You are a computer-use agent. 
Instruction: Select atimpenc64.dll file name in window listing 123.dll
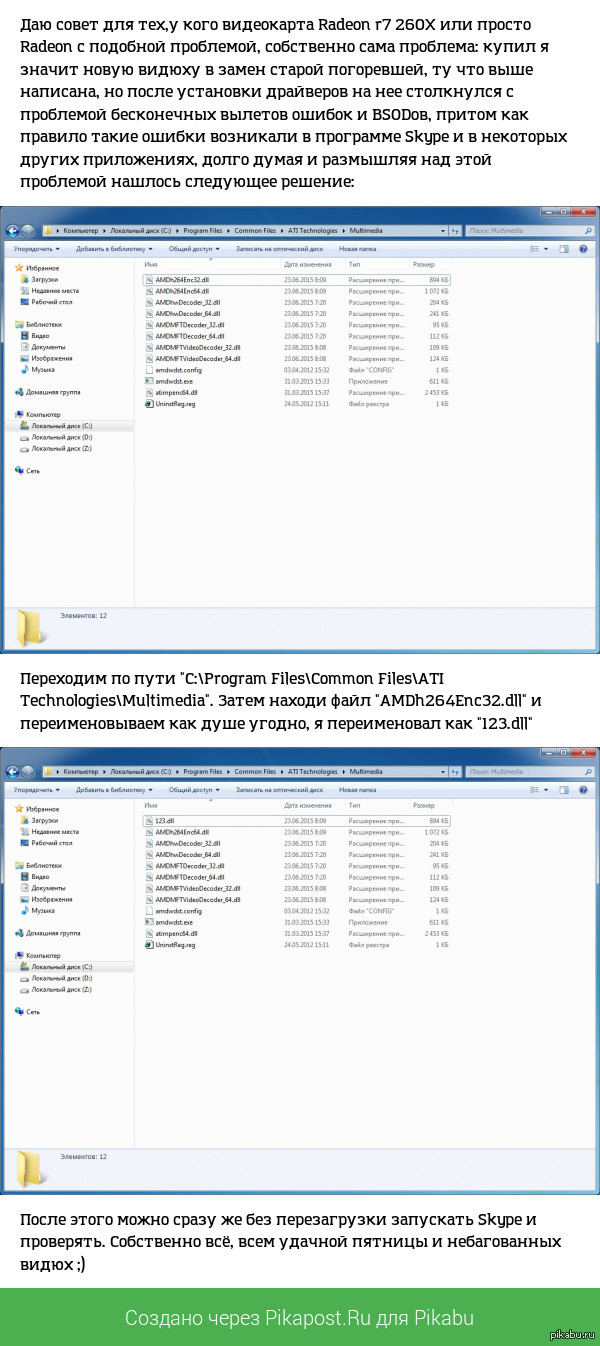point(178,933)
